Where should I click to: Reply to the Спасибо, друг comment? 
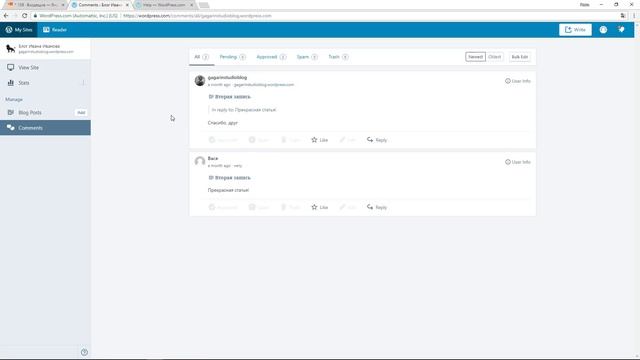coord(377,140)
